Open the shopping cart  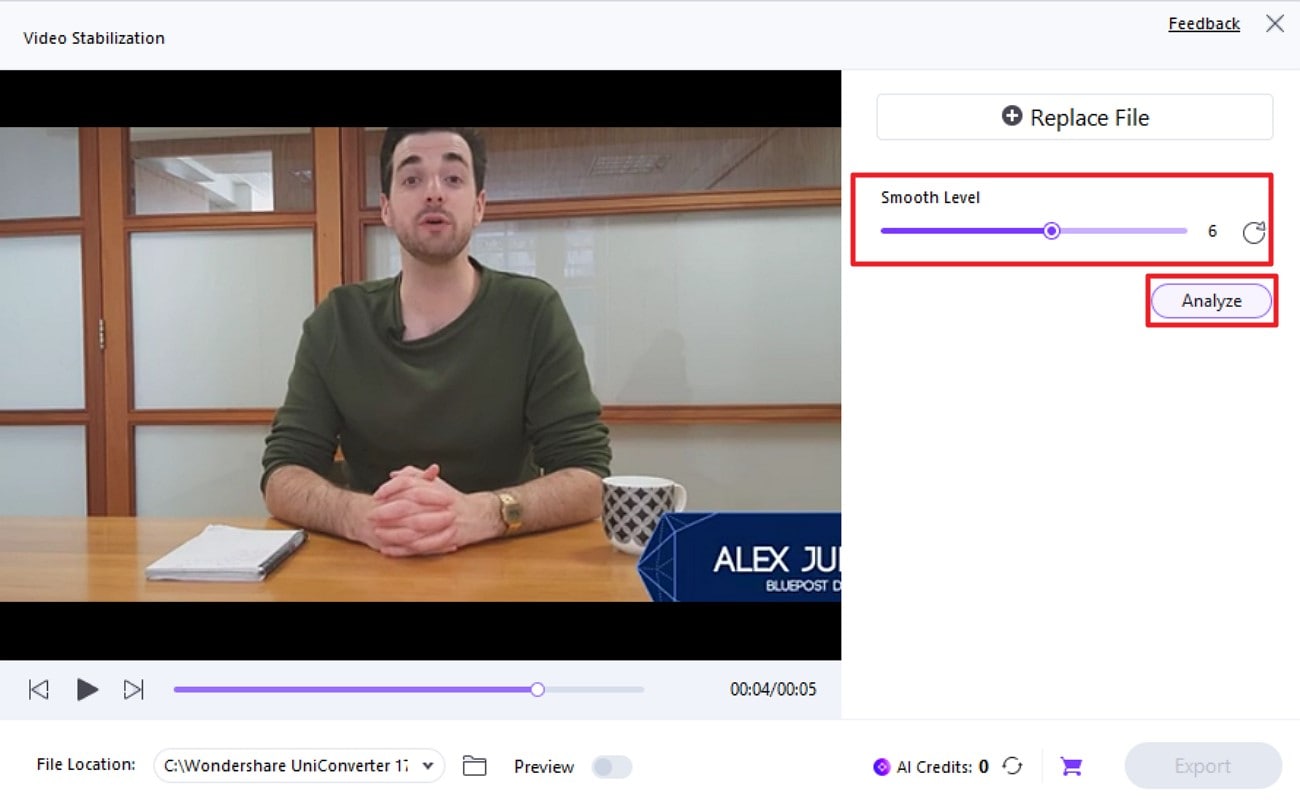click(1070, 765)
